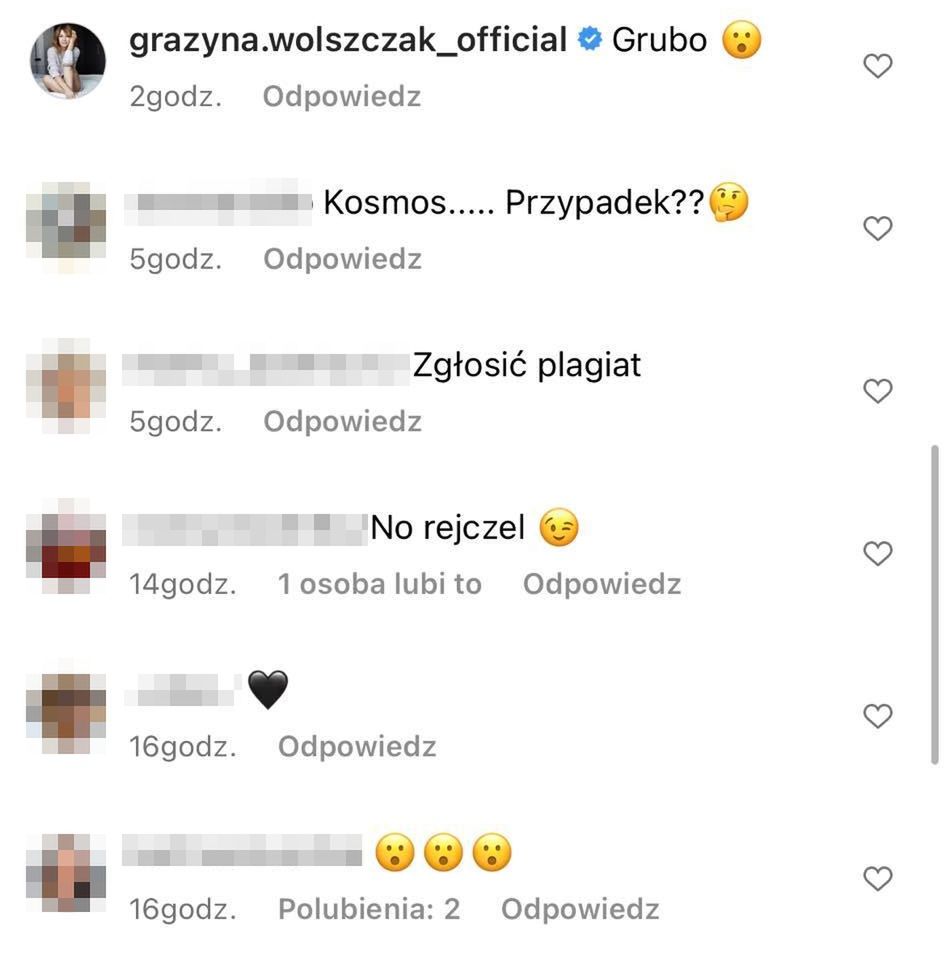Click Odpowiedz under "No rejczel" comment
The image size is (946, 964).
click(x=602, y=584)
